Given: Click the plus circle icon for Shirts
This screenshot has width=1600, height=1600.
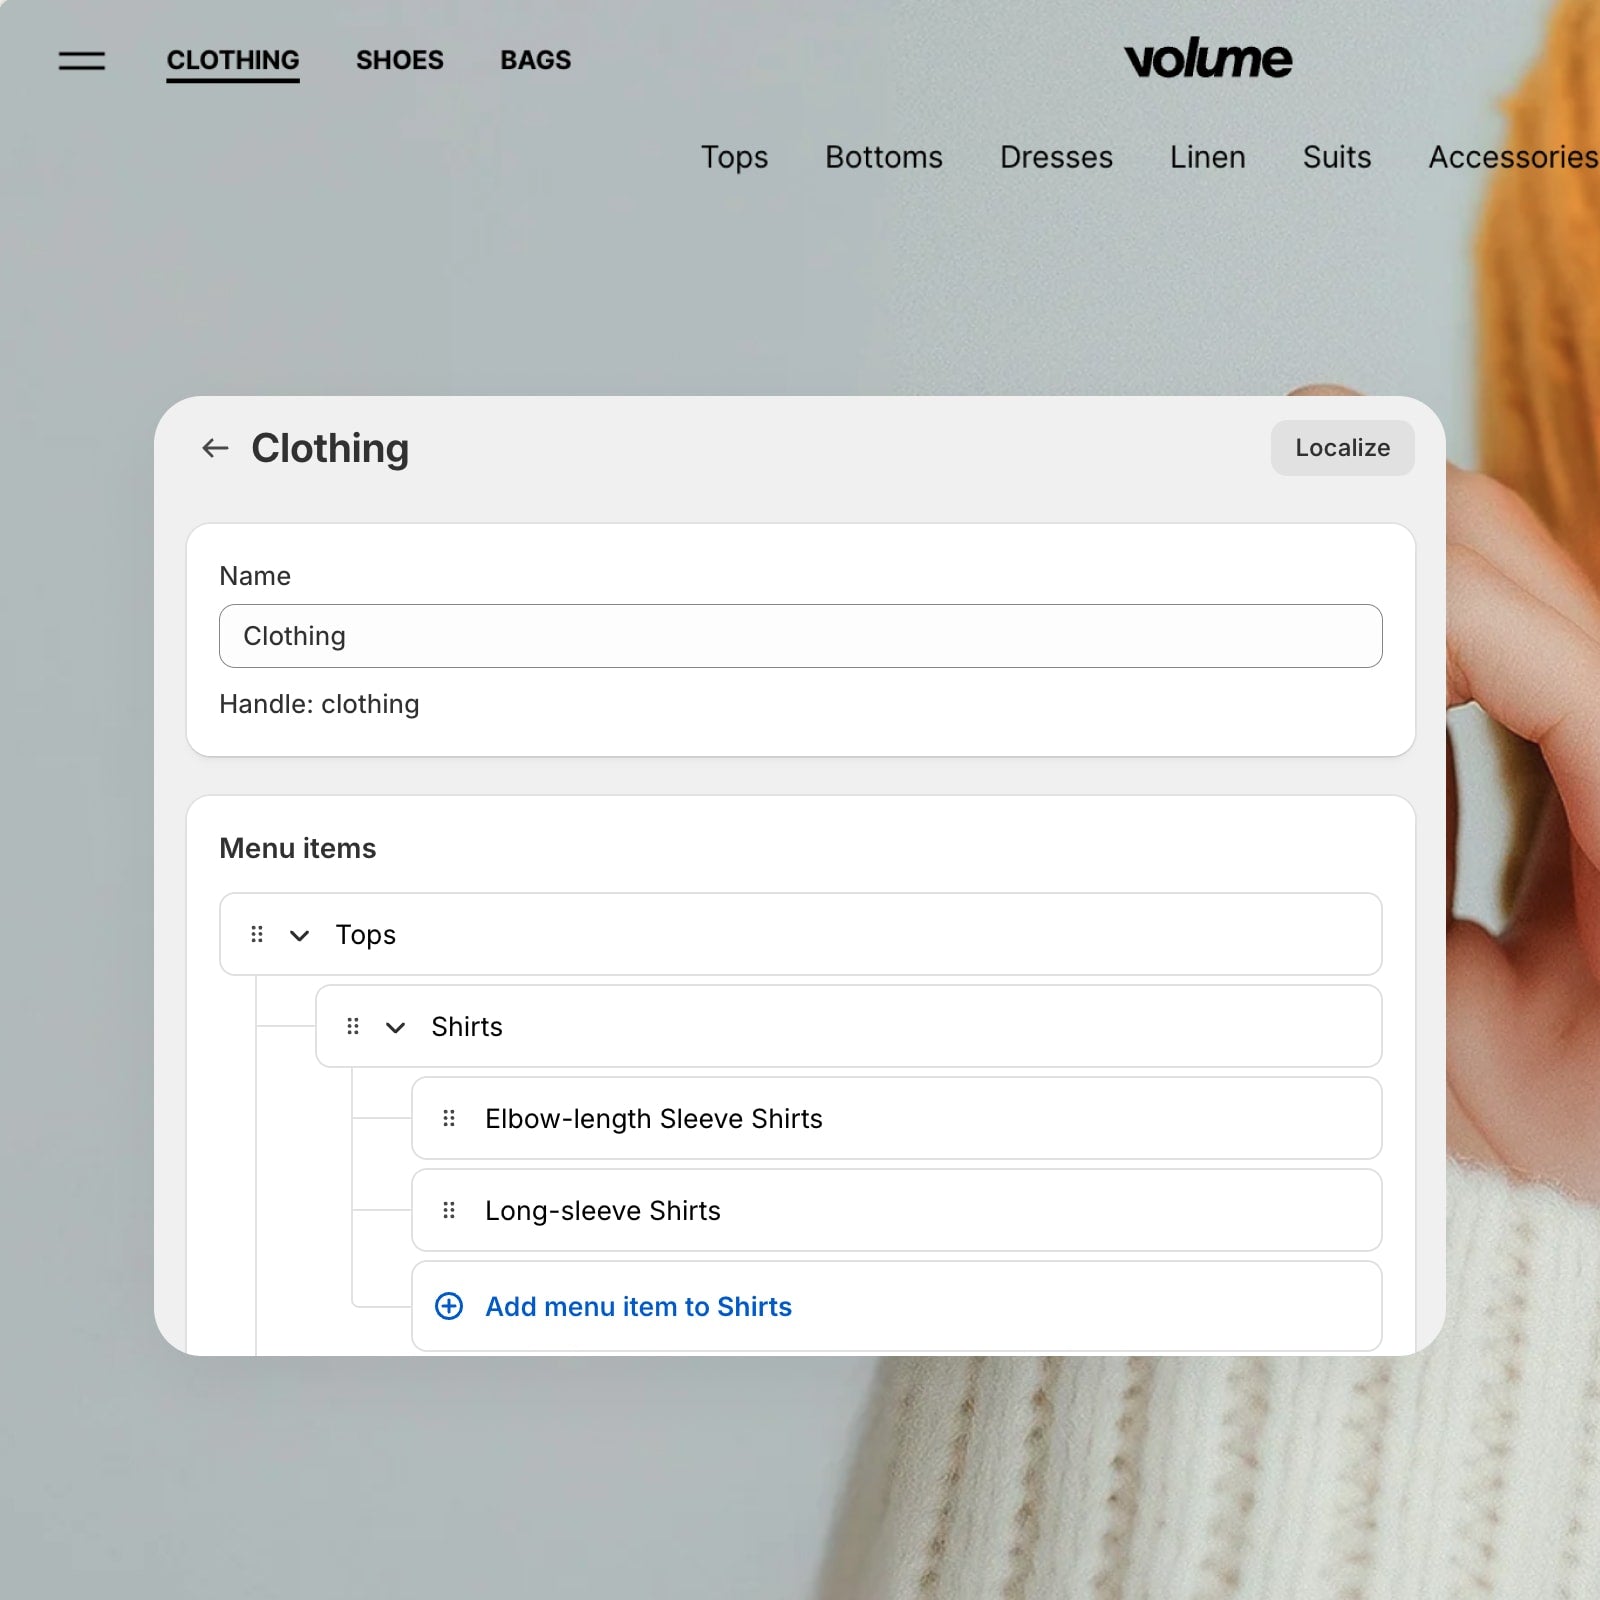Looking at the screenshot, I should (x=449, y=1306).
